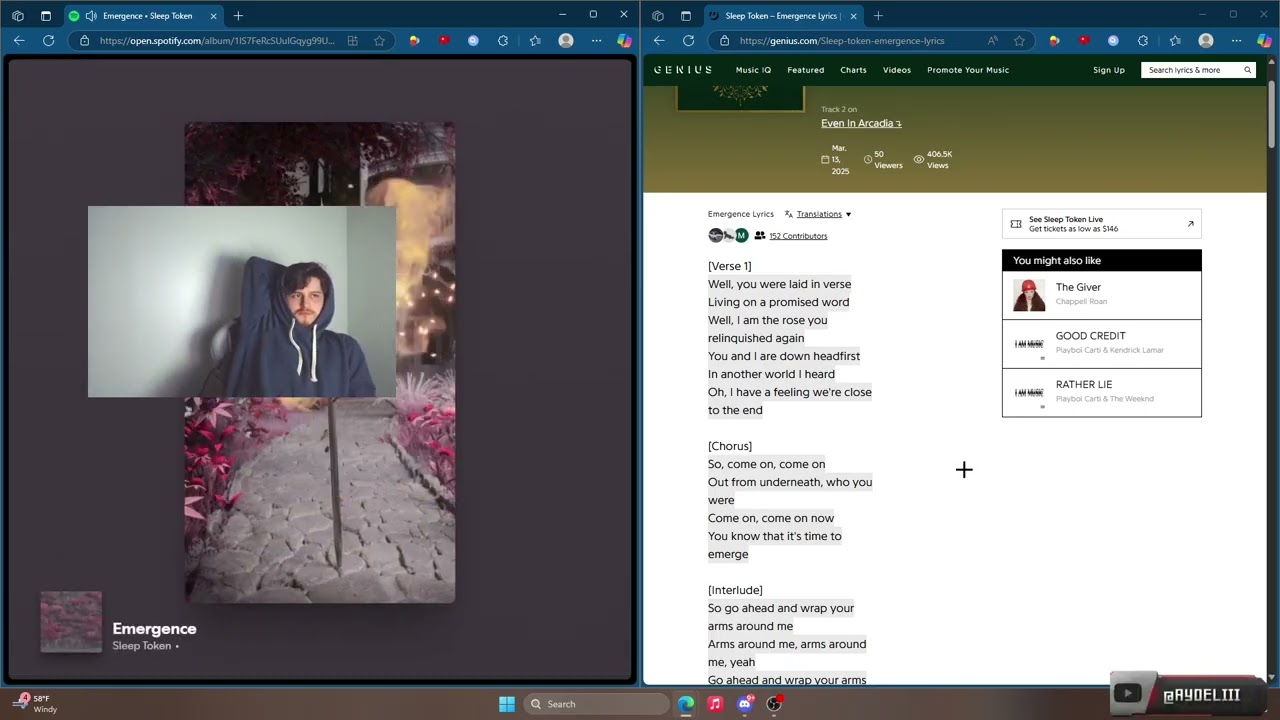Open RATHER LIE by Playboi Carti
1280x720 pixels.
click(x=1102, y=392)
